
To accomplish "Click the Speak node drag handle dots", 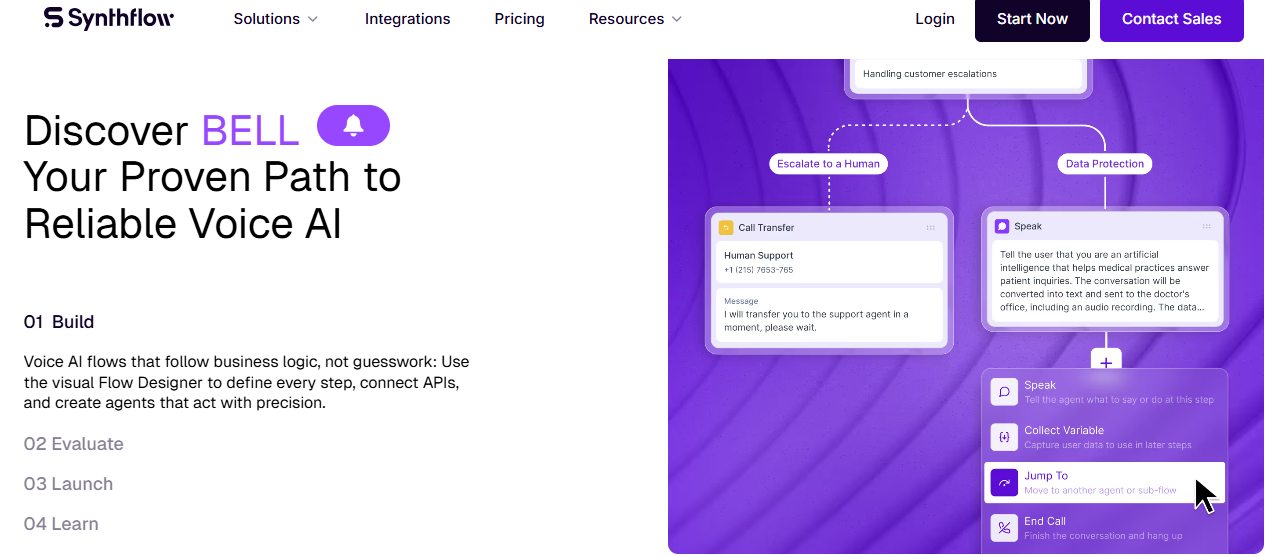I will tap(1207, 227).
